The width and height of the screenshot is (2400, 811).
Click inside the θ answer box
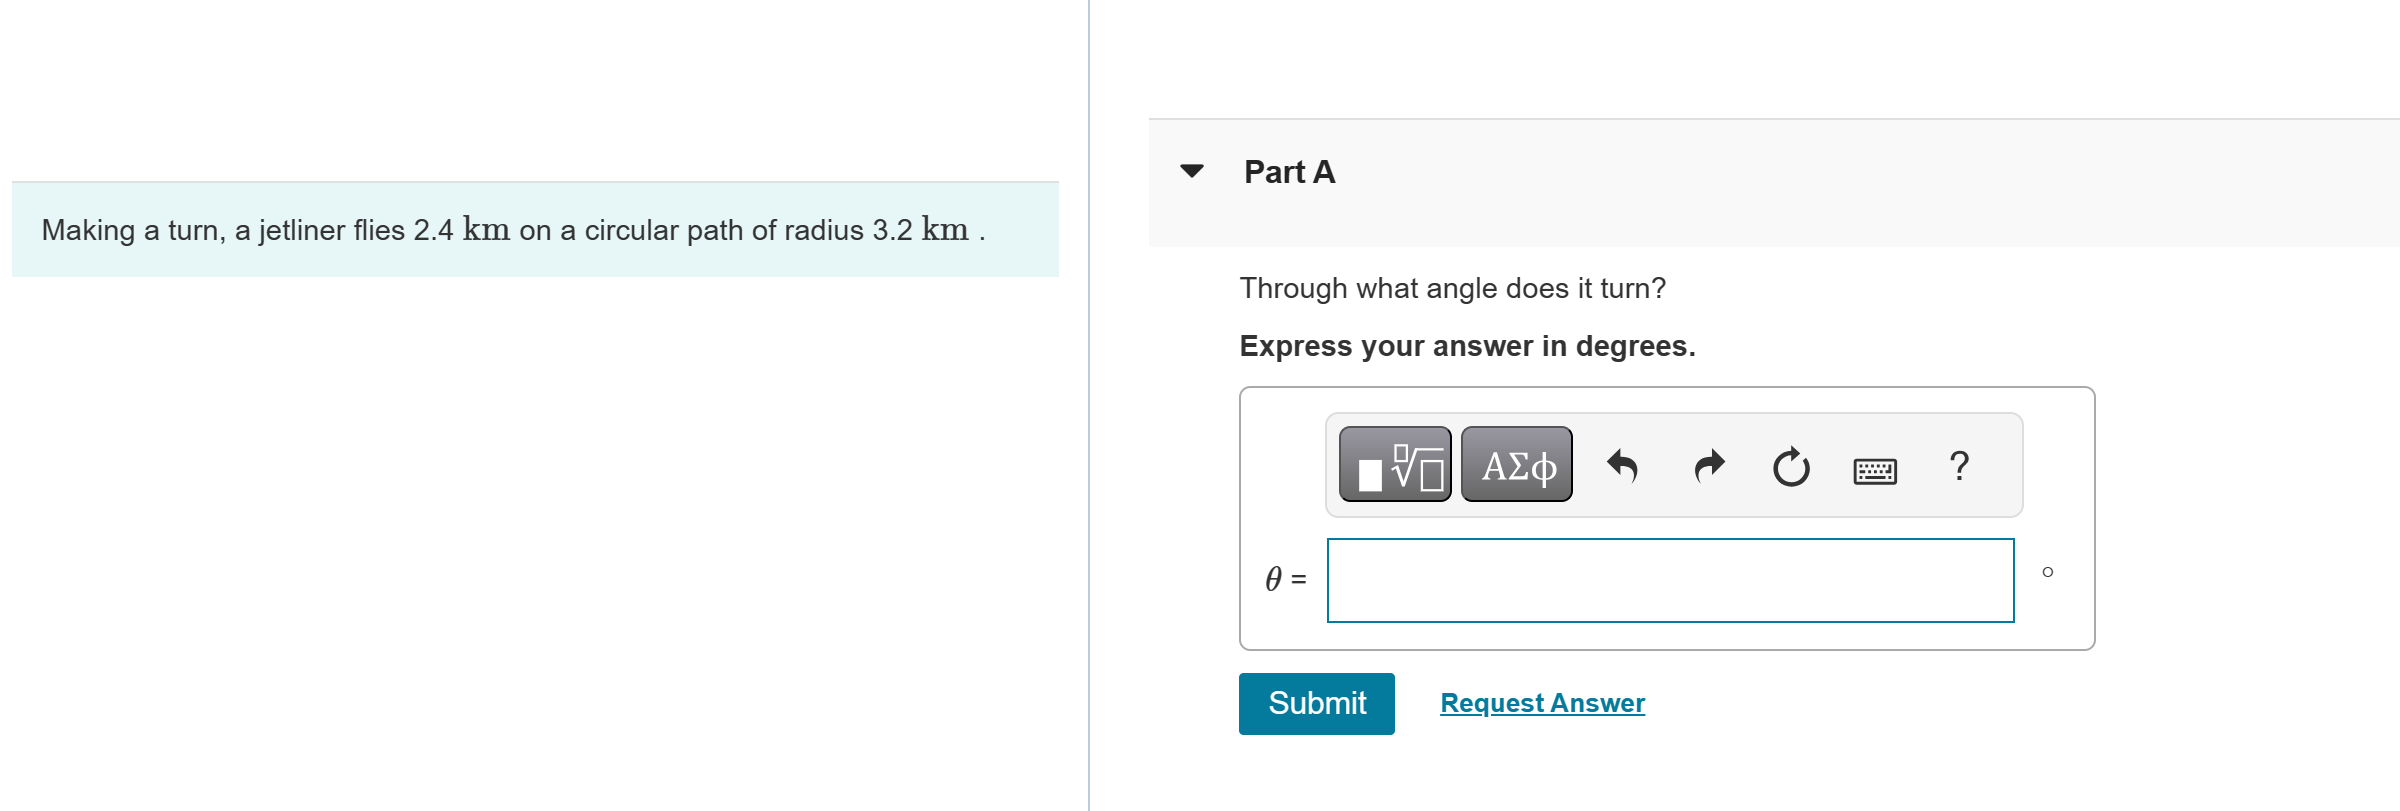click(1669, 580)
